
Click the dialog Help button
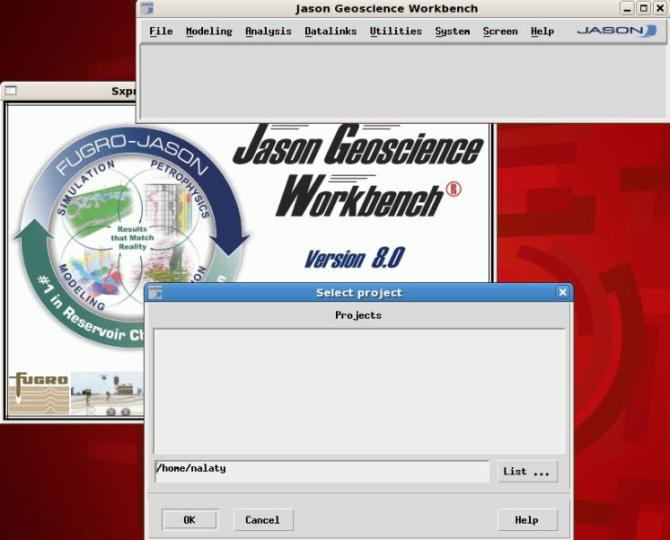528,520
